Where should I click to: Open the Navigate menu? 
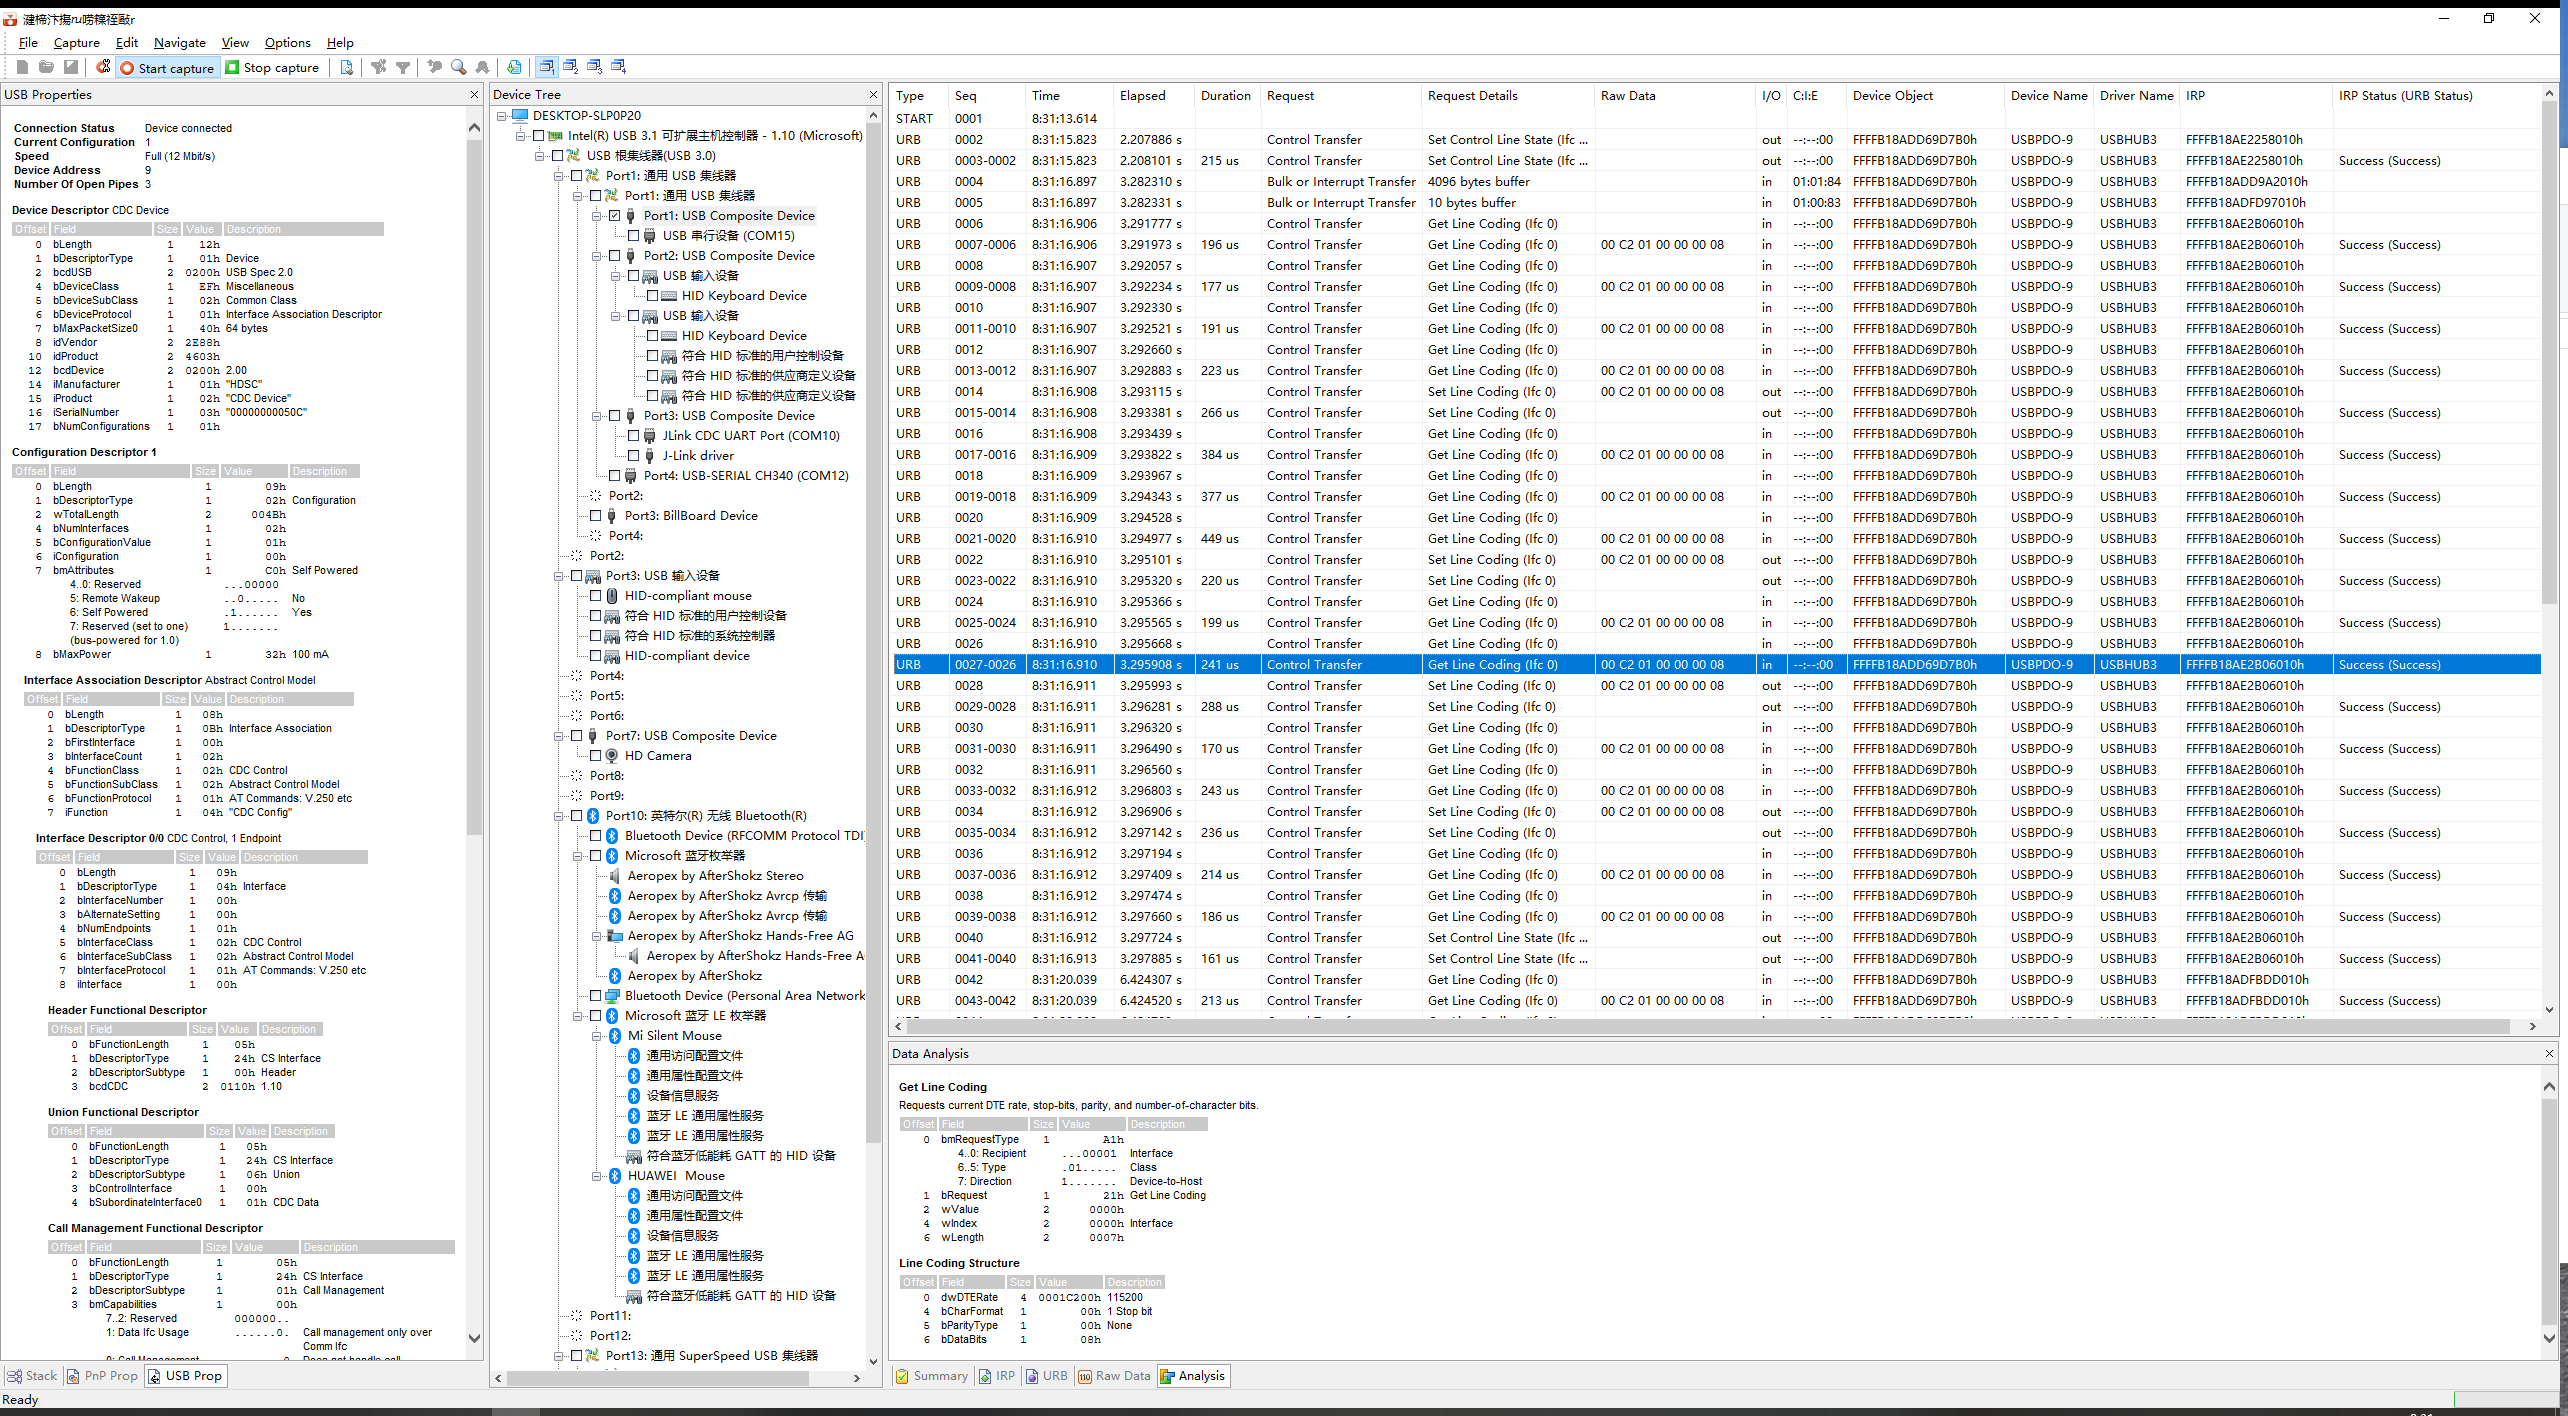180,42
